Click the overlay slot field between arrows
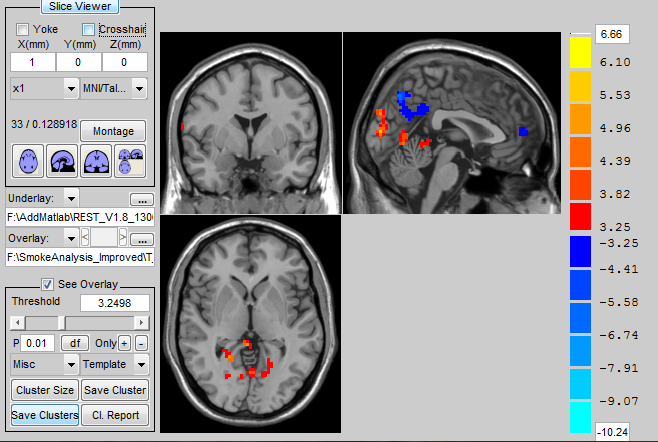 [x=104, y=238]
